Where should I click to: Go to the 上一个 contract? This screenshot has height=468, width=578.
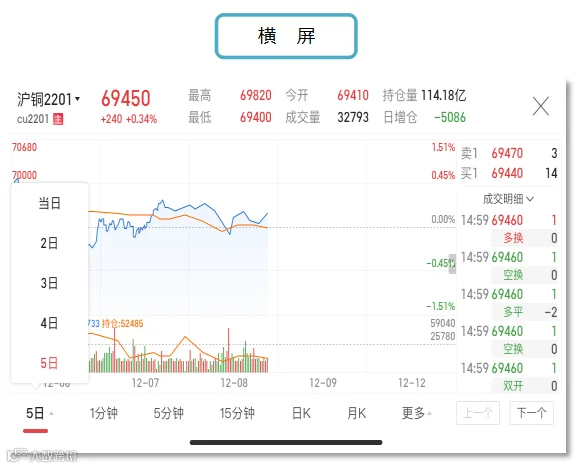[478, 413]
